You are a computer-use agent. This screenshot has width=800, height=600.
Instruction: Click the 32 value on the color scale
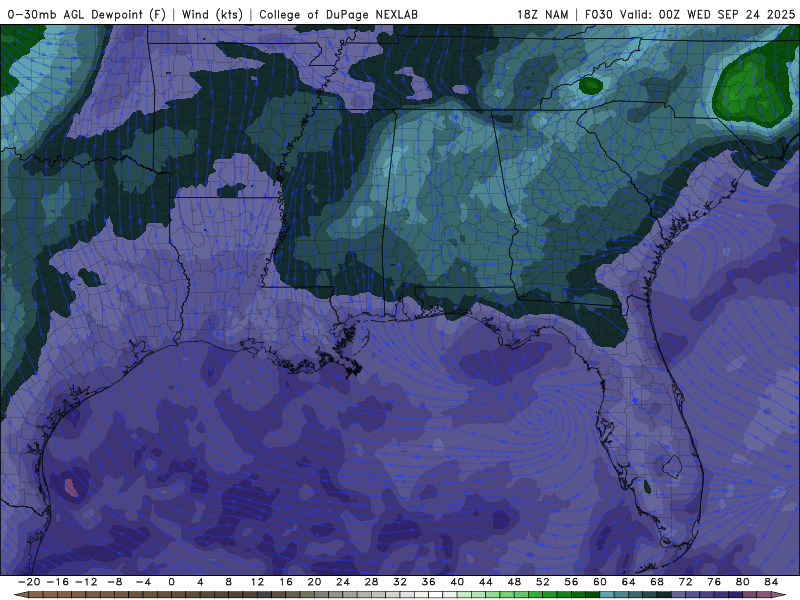click(400, 582)
